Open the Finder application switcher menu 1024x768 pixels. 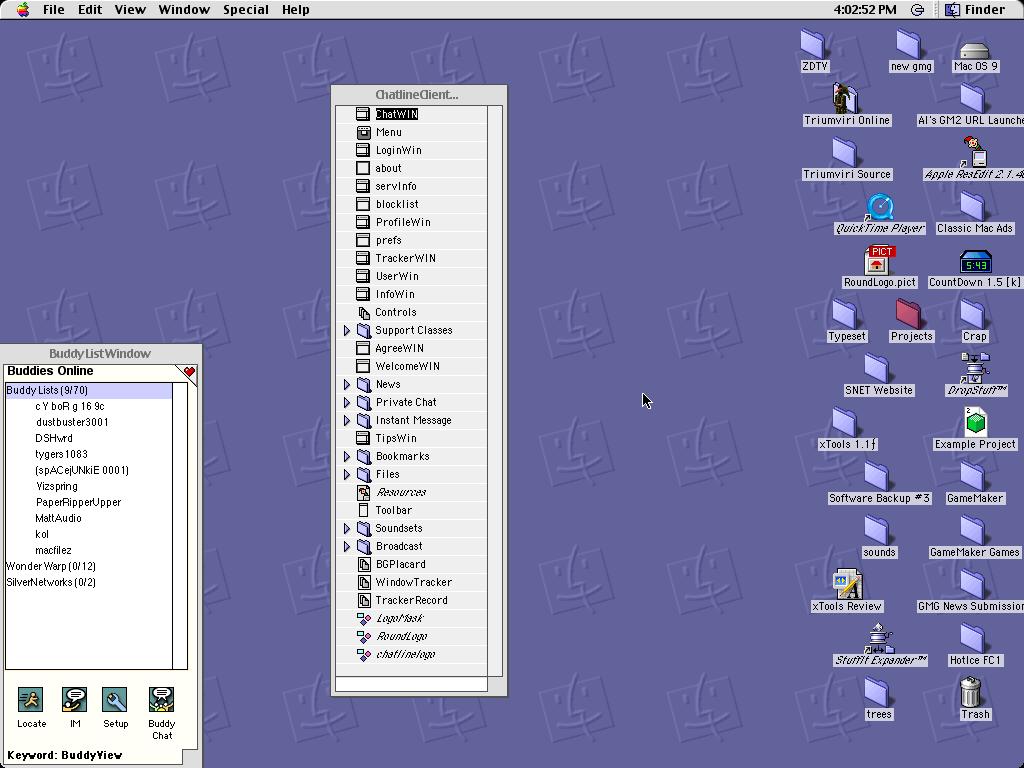click(976, 10)
